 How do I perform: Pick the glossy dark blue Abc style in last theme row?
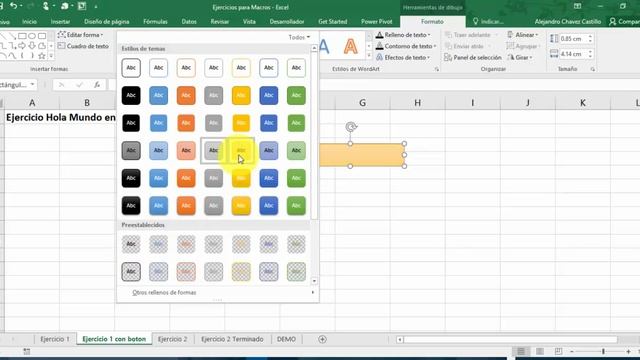coord(269,206)
